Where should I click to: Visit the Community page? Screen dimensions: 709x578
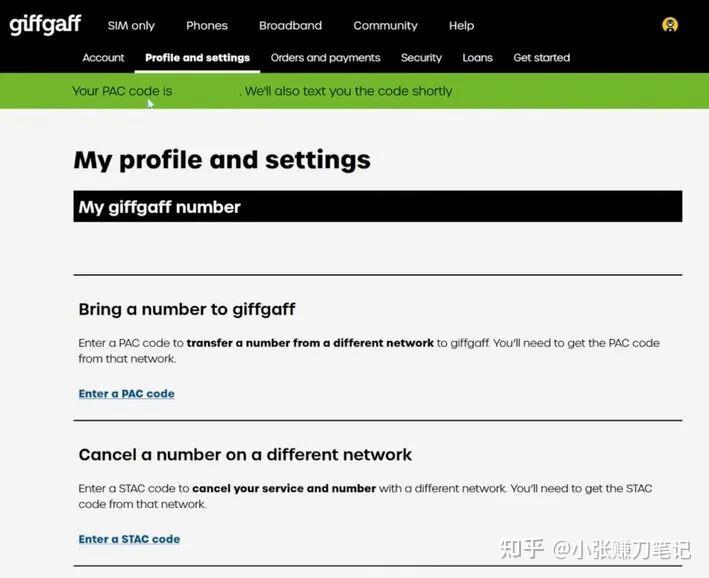[385, 26]
